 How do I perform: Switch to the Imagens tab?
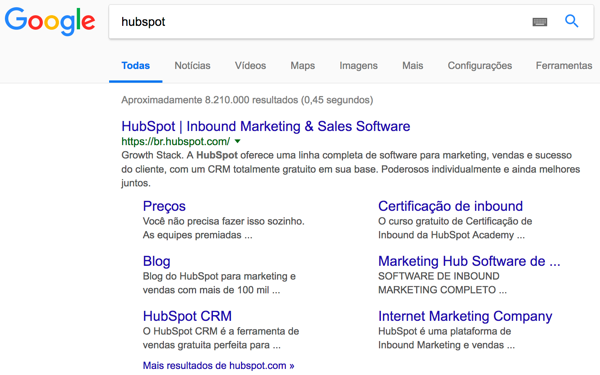coord(359,65)
